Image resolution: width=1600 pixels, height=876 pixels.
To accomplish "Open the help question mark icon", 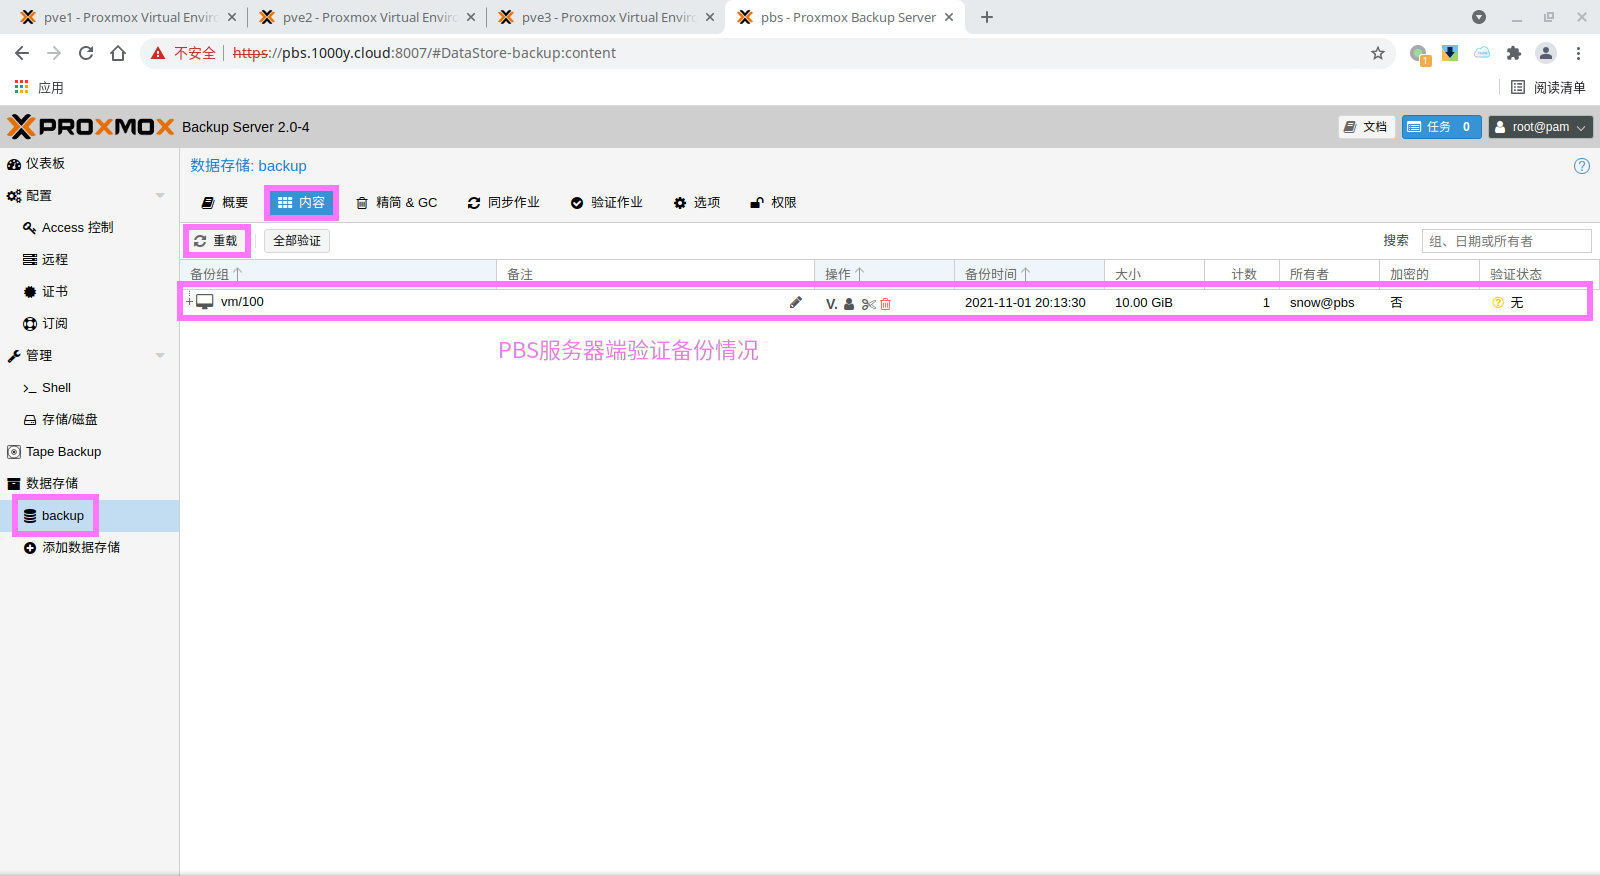I will (1581, 166).
